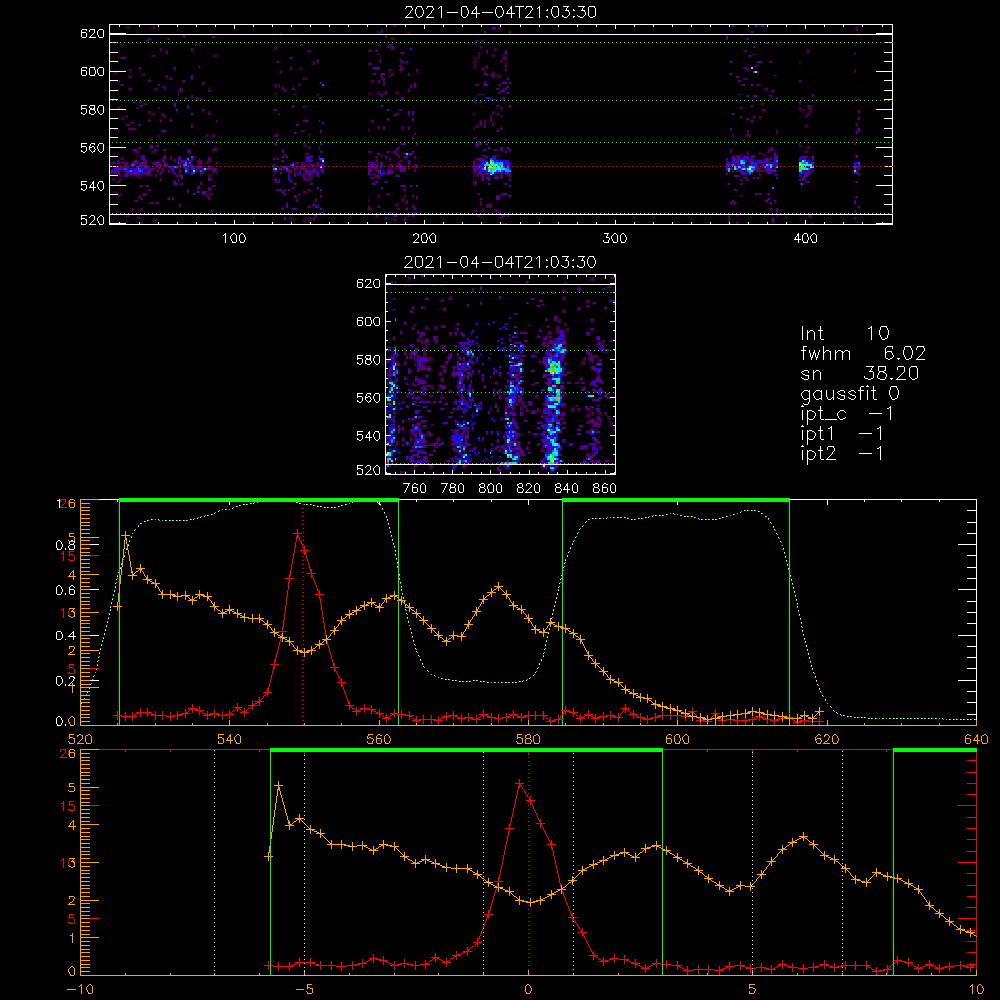Click the "820" x-axis label of middle spectrogram

click(x=529, y=489)
